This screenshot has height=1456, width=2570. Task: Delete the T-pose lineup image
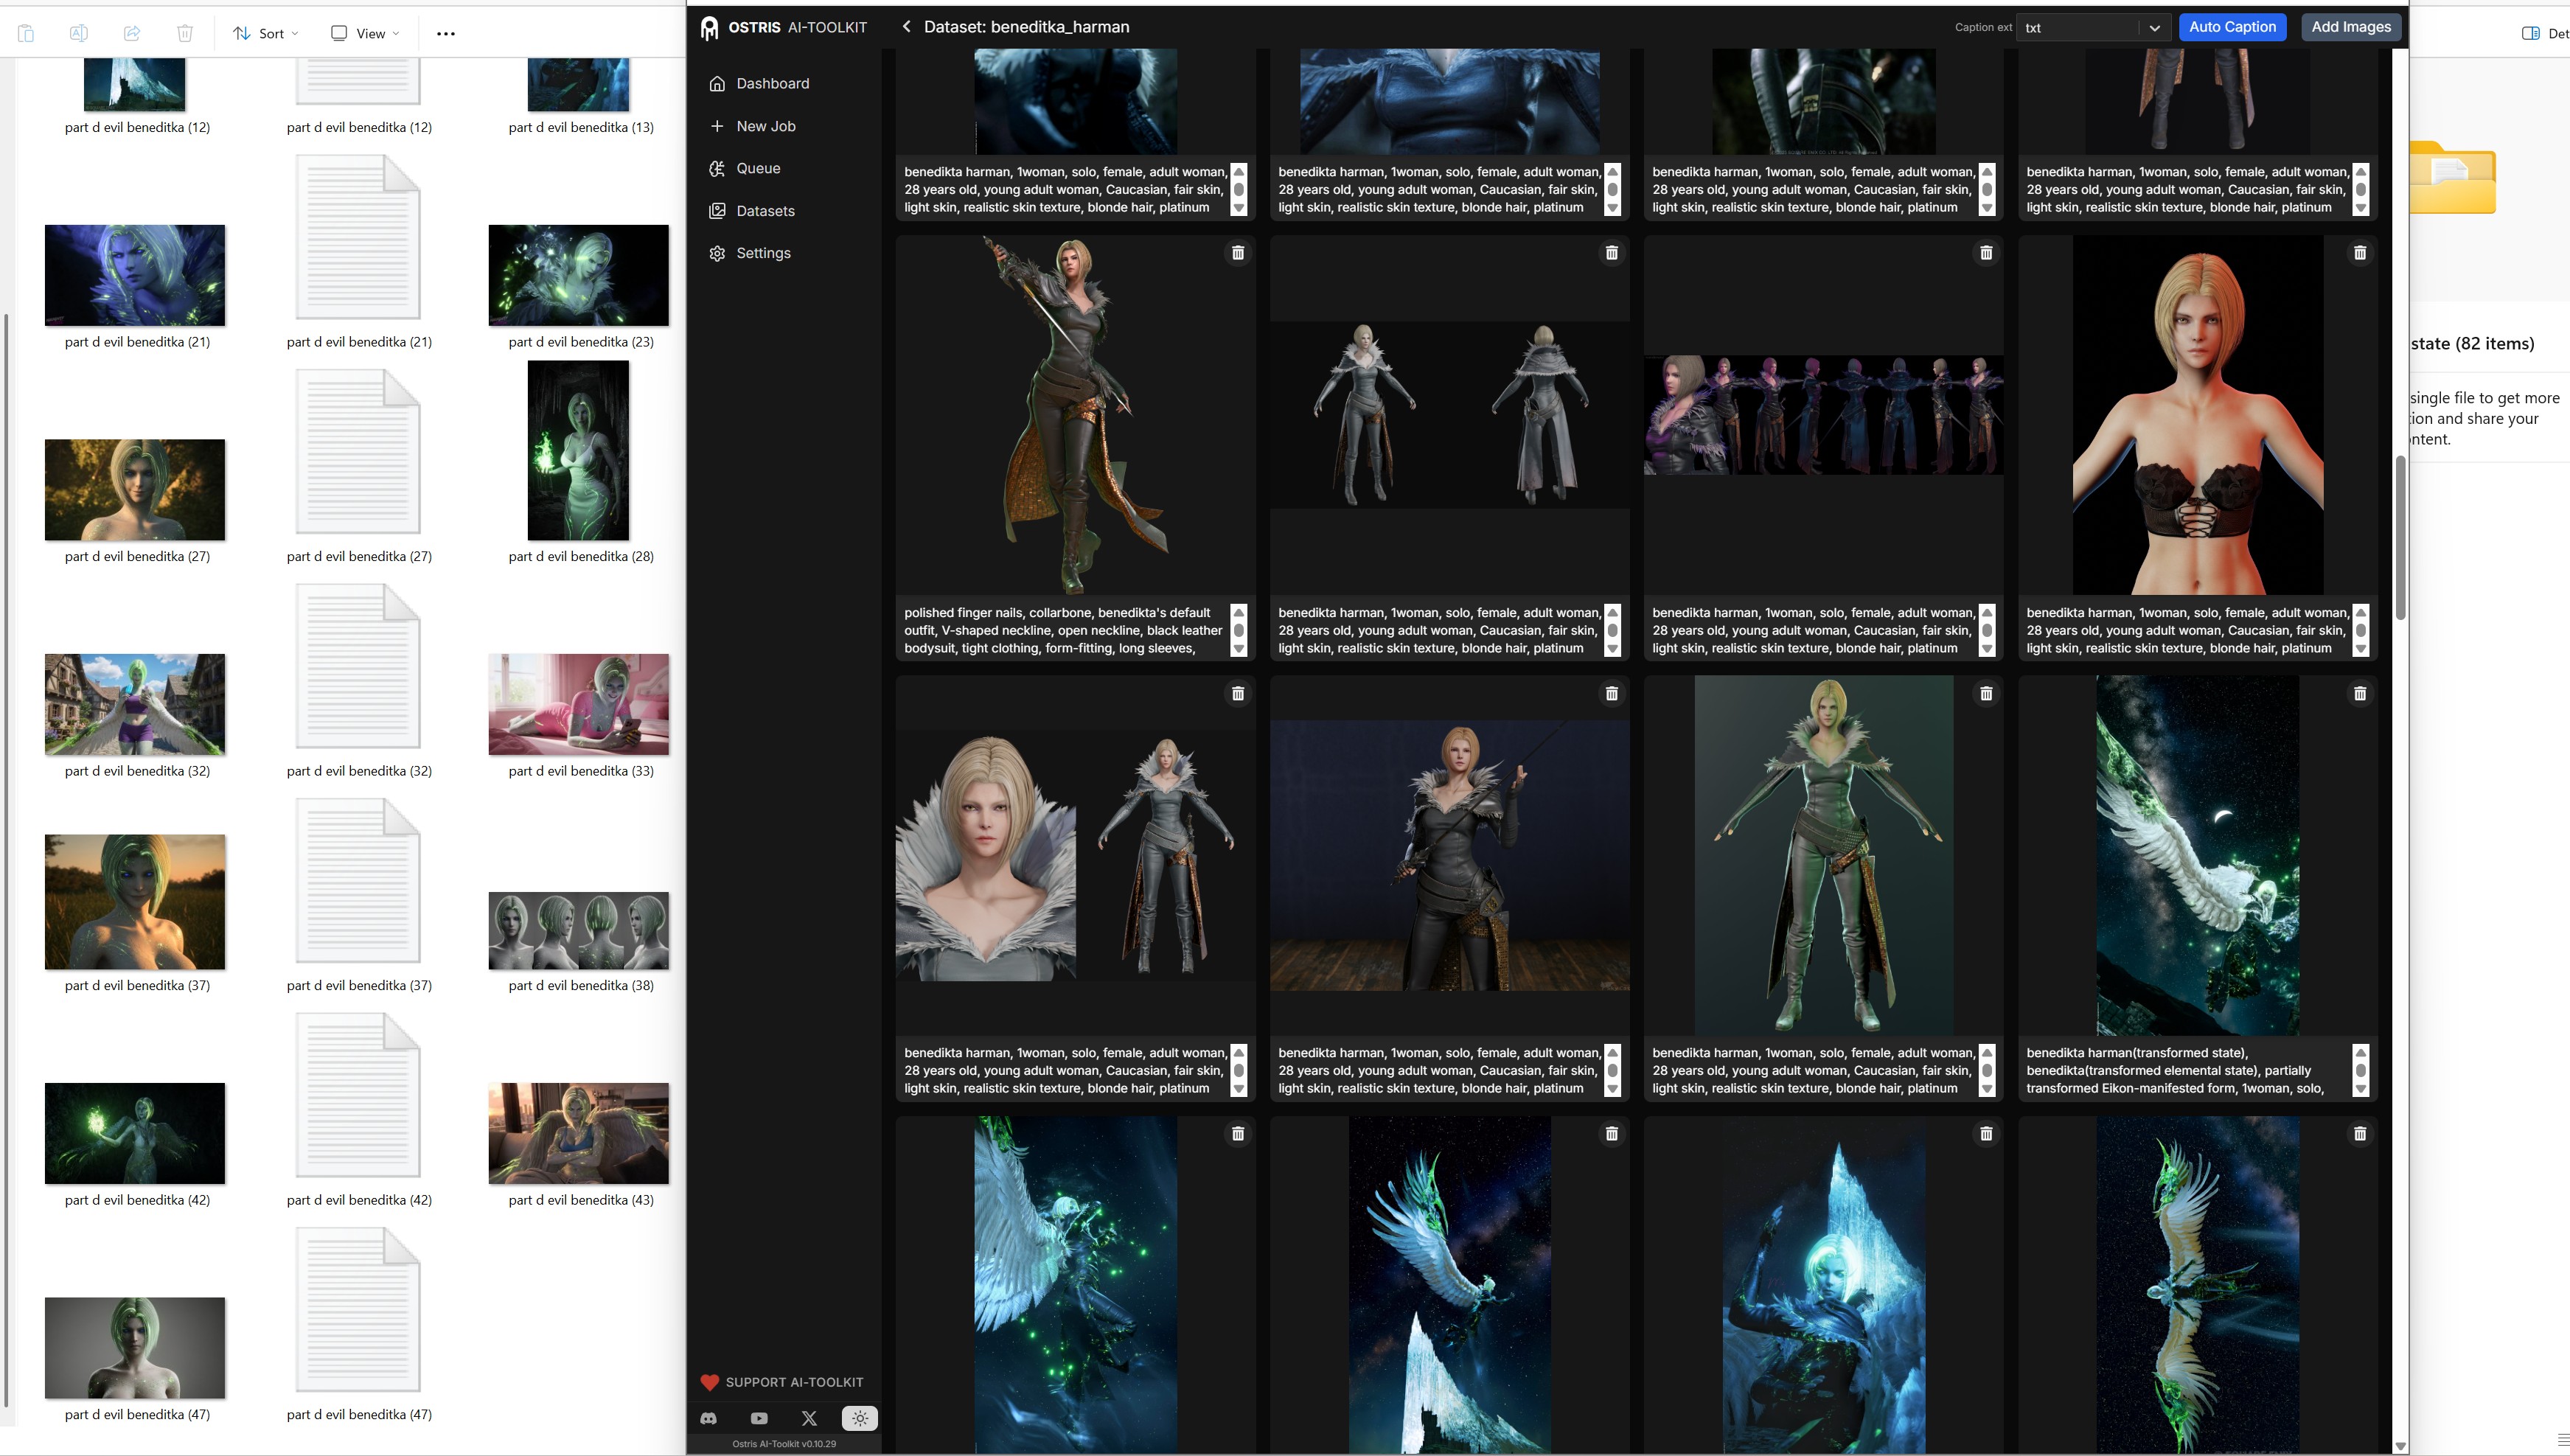[1986, 253]
